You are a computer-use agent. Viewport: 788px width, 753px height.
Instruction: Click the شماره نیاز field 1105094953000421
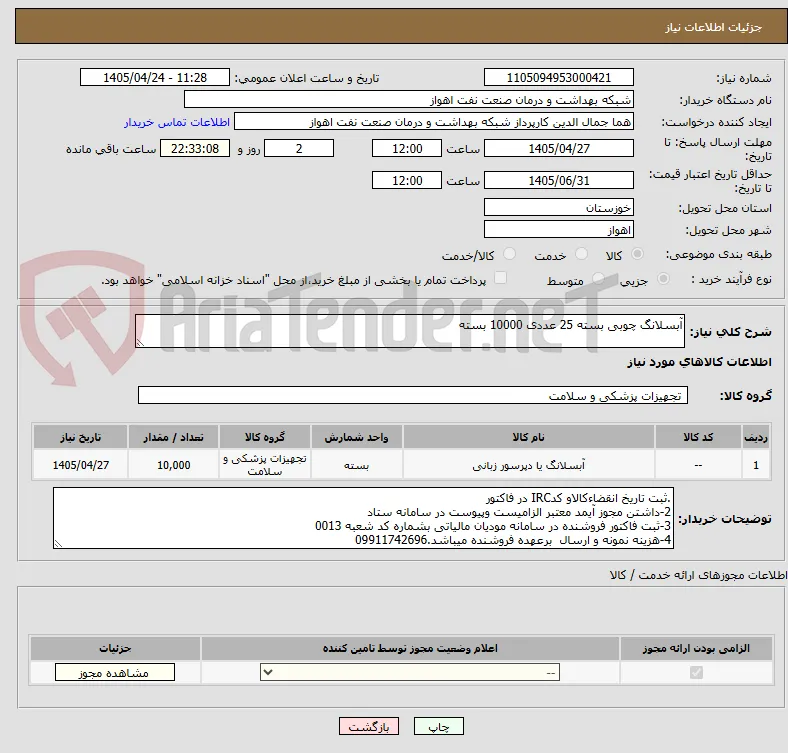558,77
